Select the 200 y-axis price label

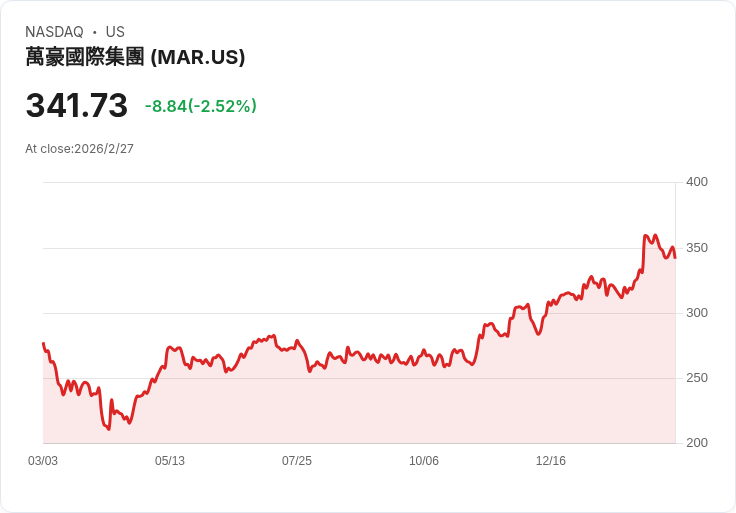697,443
